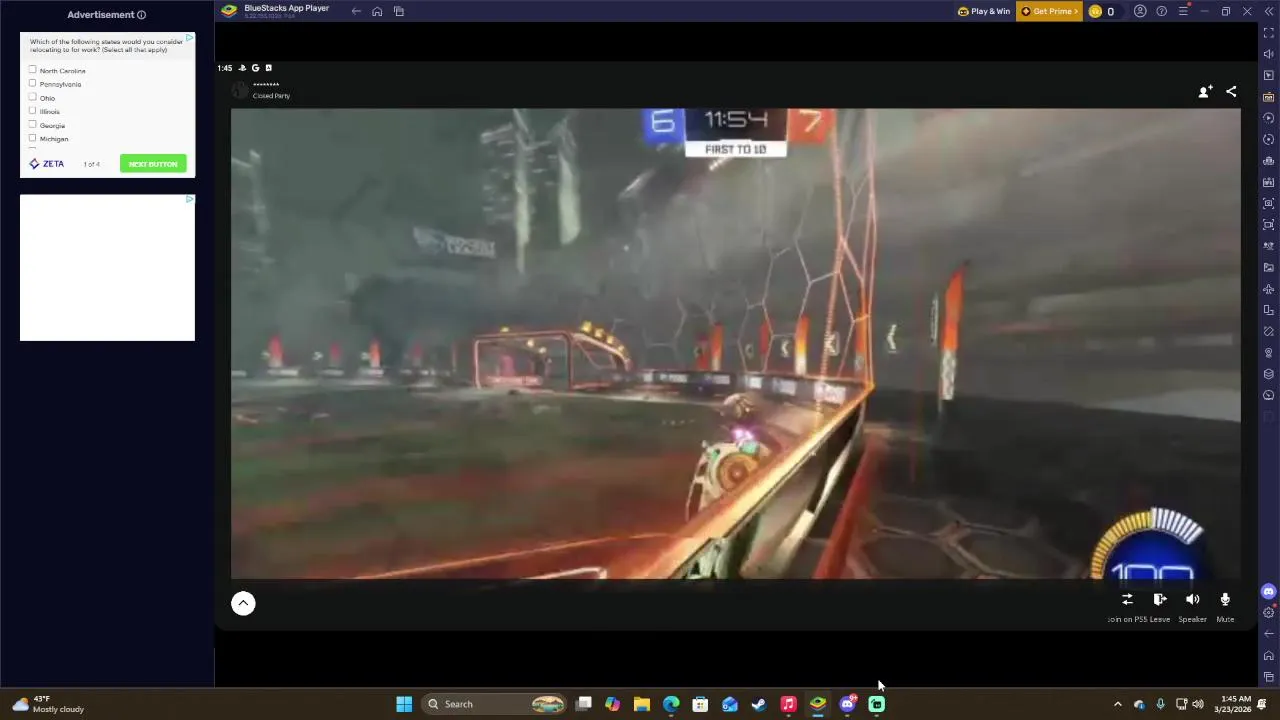Screen dimensions: 1280x720
Task: Click the Discord icon in BlueStacks sidebar
Action: (1269, 591)
